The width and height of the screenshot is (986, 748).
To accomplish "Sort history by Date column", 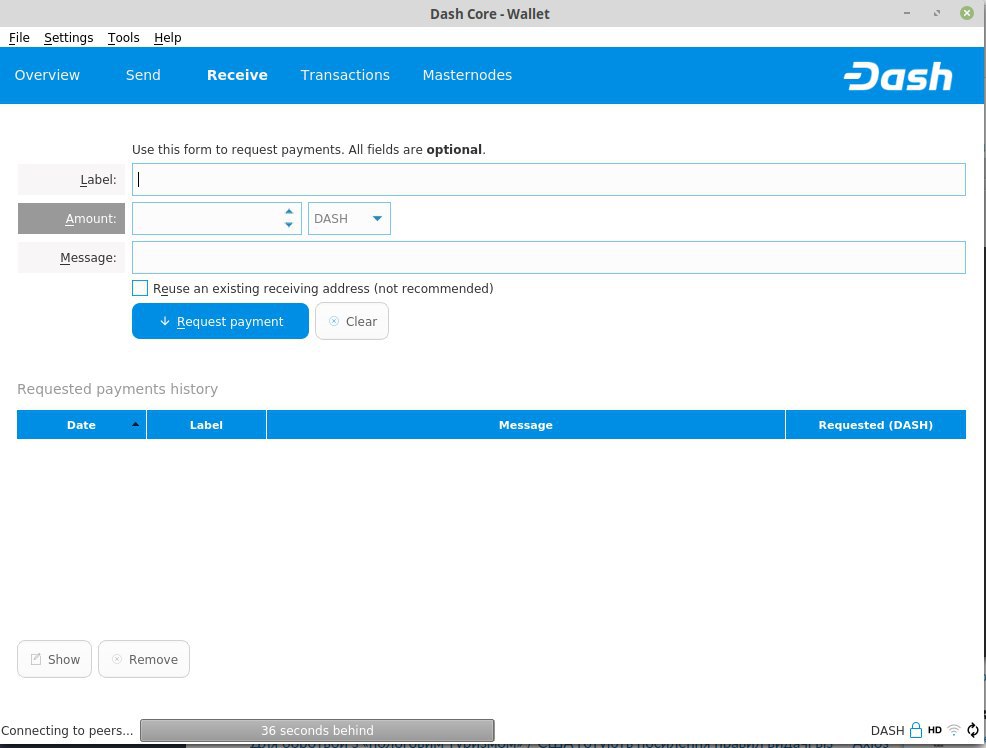I will click(x=81, y=425).
